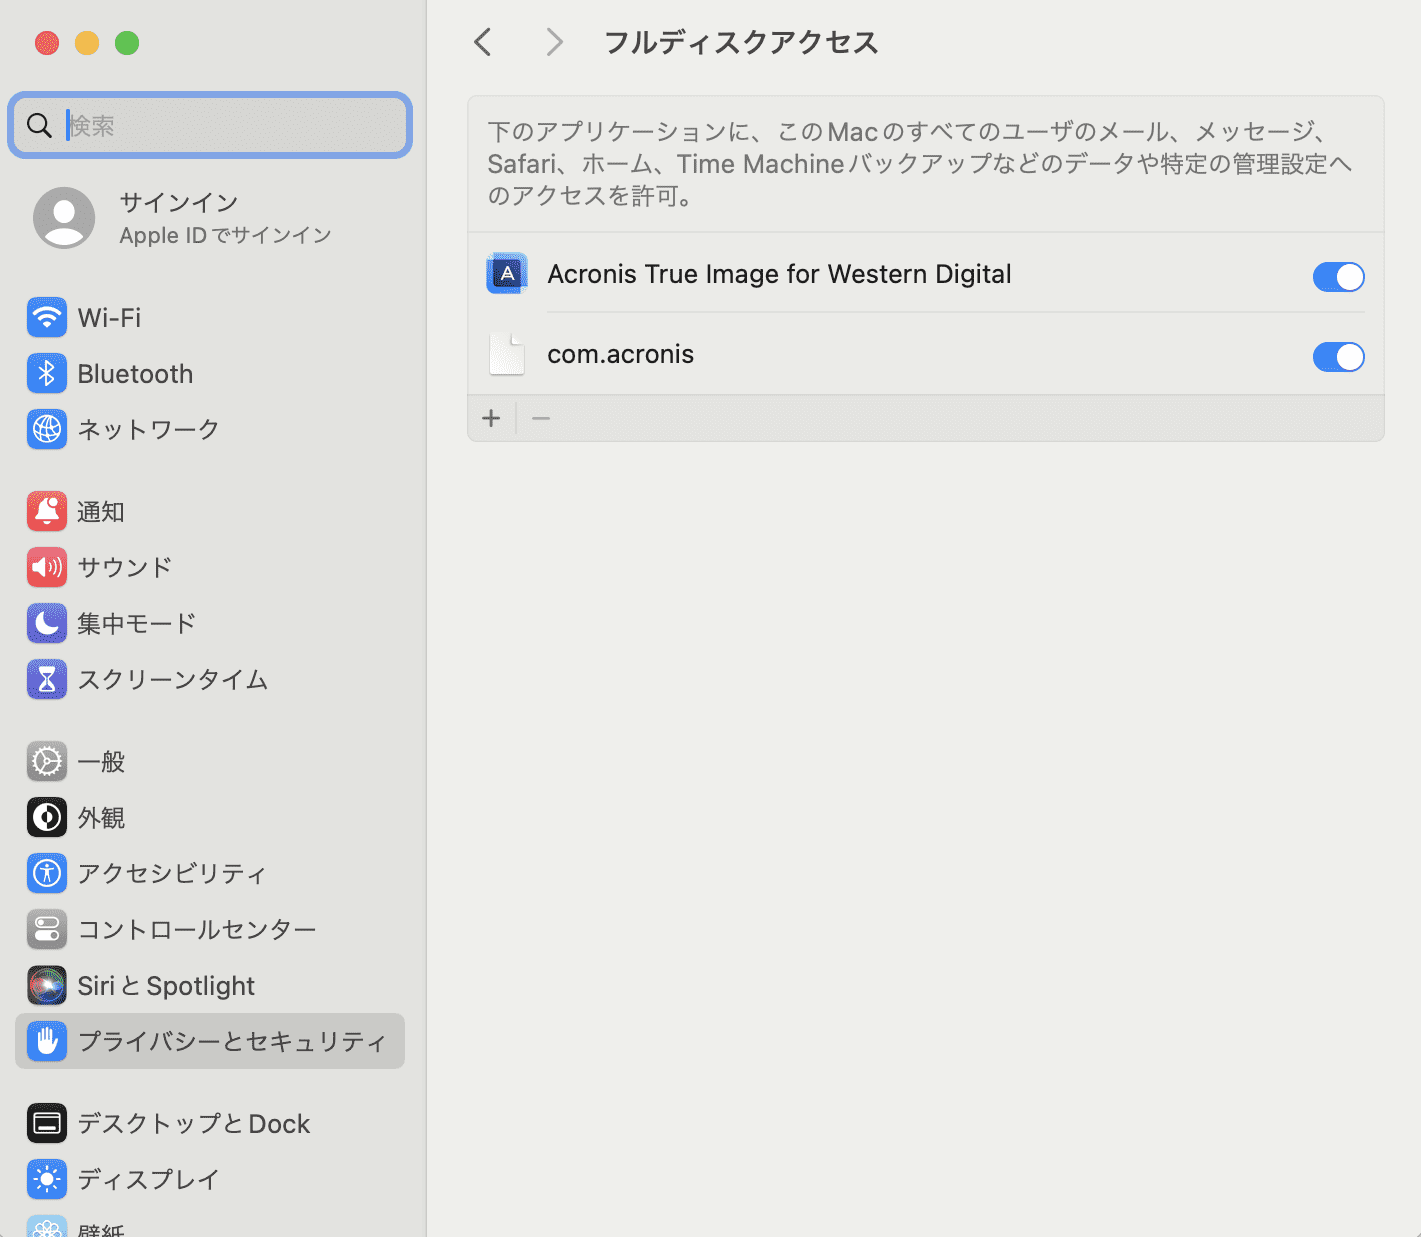Go back with the left chevron

[483, 42]
